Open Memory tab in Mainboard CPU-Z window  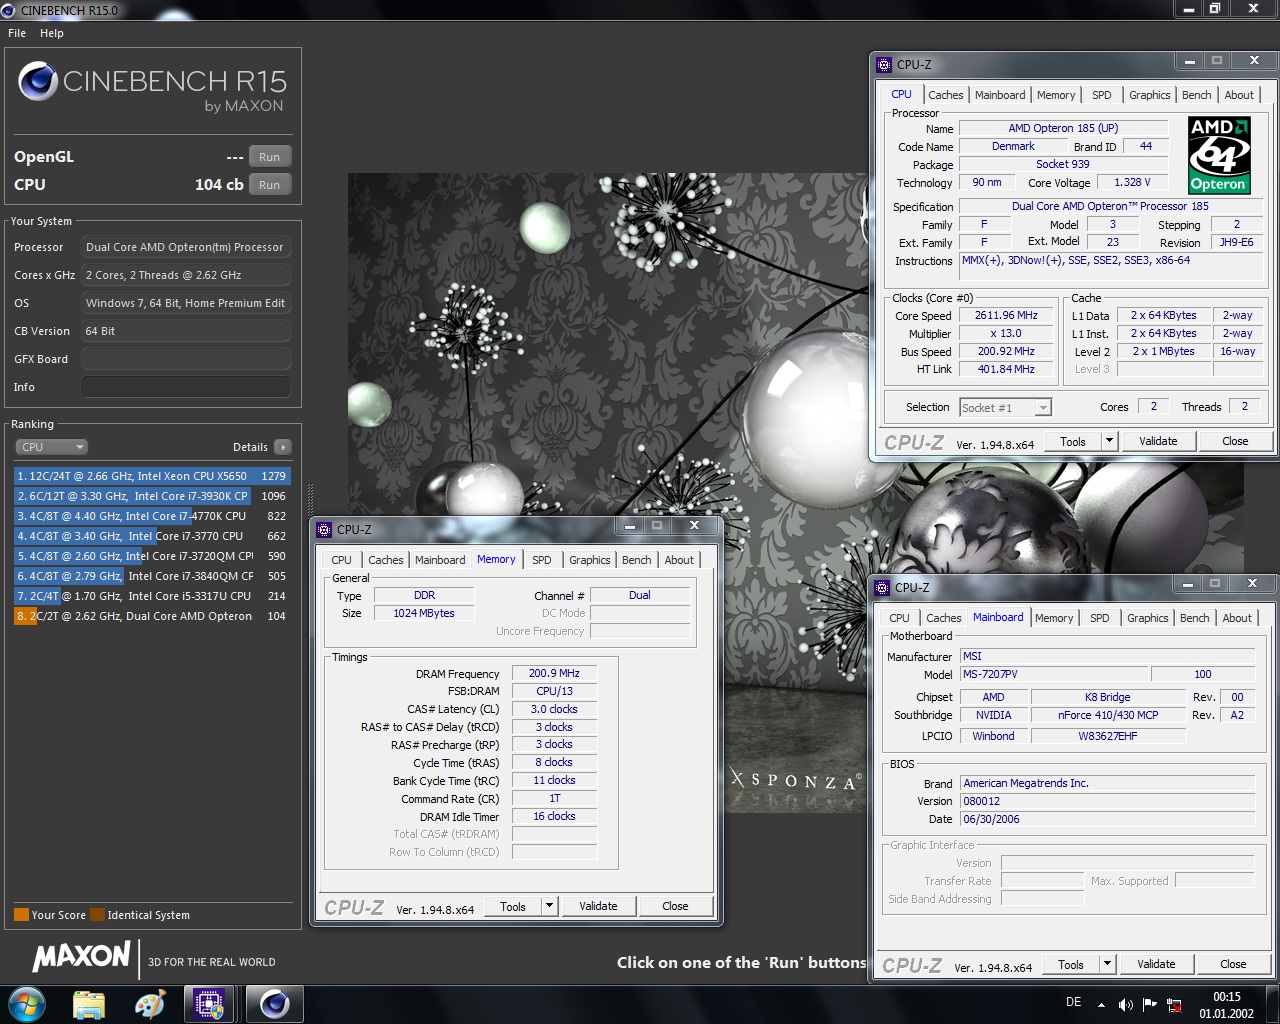pos(1054,618)
